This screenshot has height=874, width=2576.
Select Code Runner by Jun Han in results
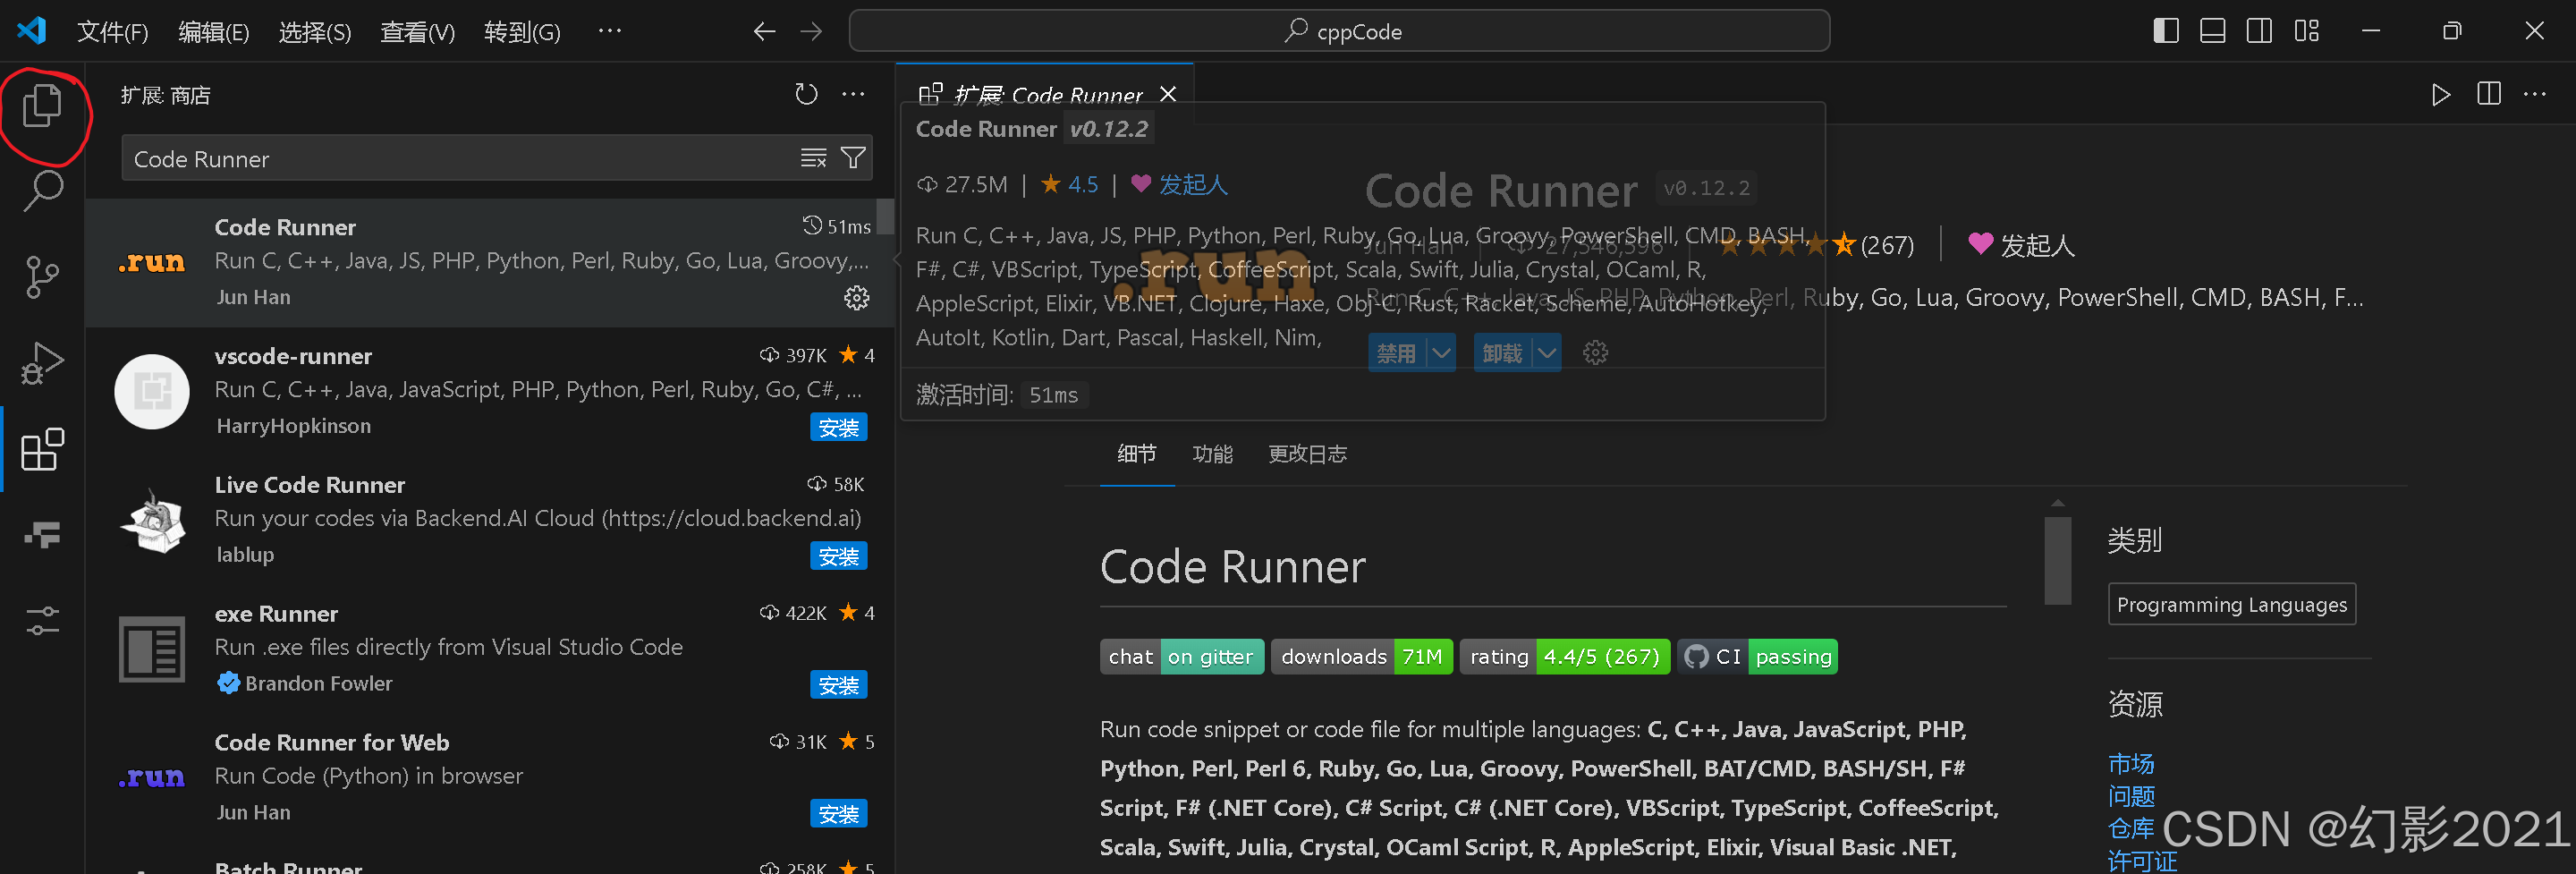click(490, 262)
